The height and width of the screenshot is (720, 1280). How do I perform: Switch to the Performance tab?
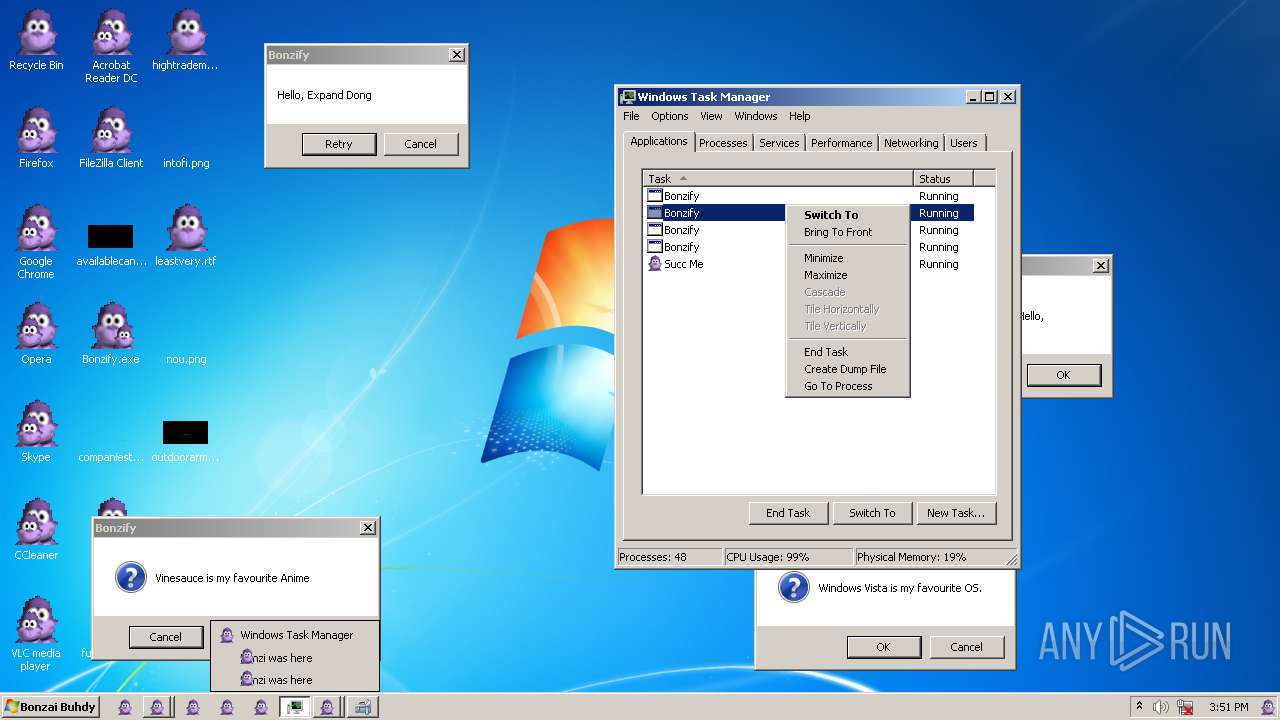[841, 143]
